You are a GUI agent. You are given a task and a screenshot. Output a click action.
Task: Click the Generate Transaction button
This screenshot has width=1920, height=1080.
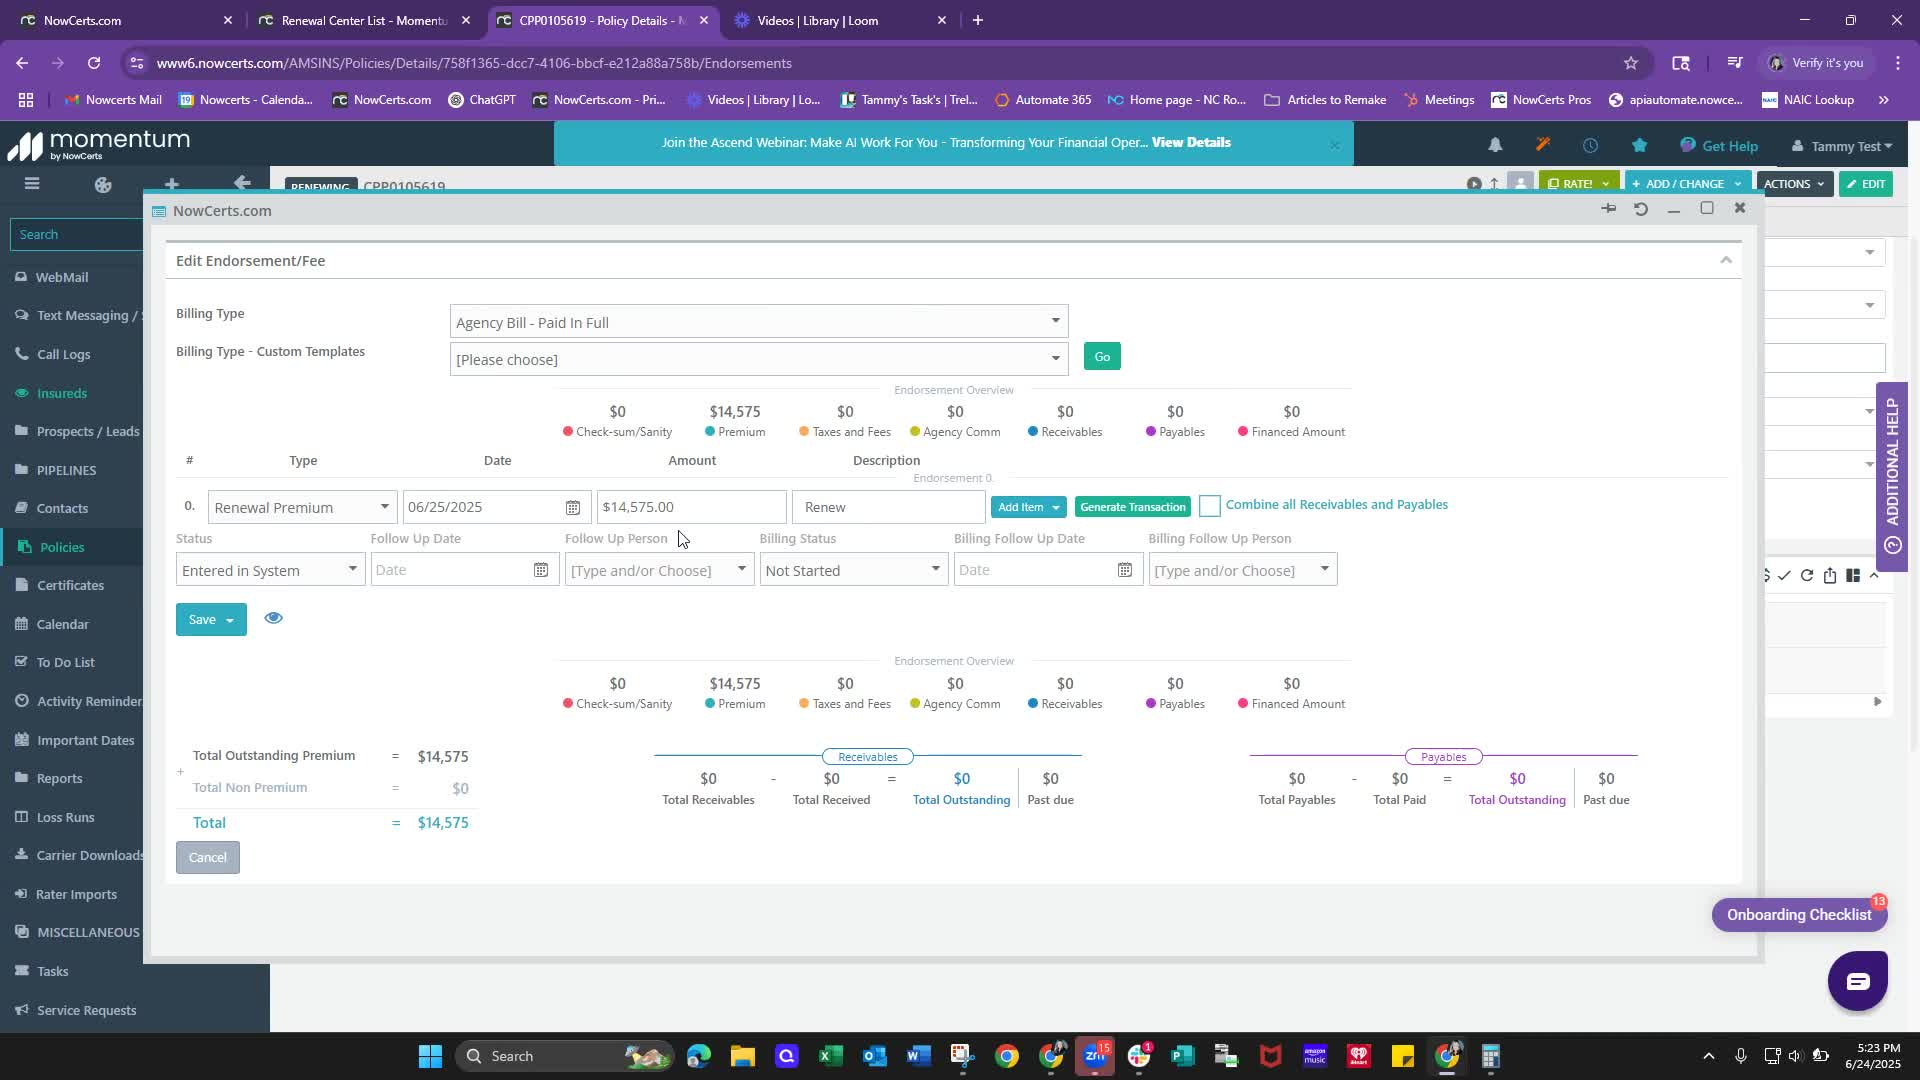click(1132, 507)
